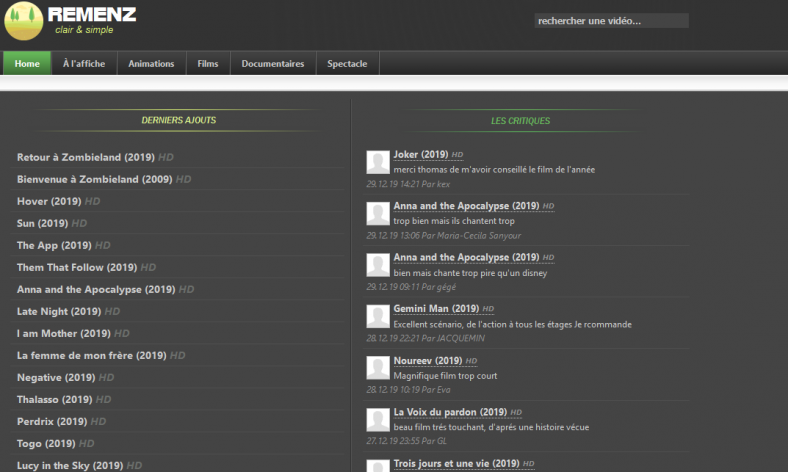Open the Trois jours et une vie review title

pos(456,464)
